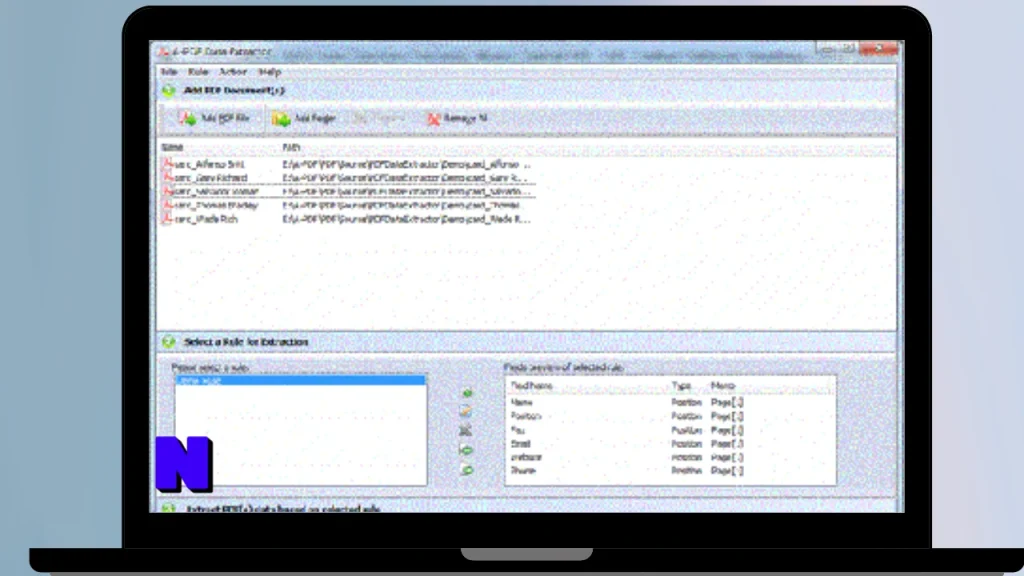
Task: Click the Export Rule arrow icon
Action: (x=466, y=470)
